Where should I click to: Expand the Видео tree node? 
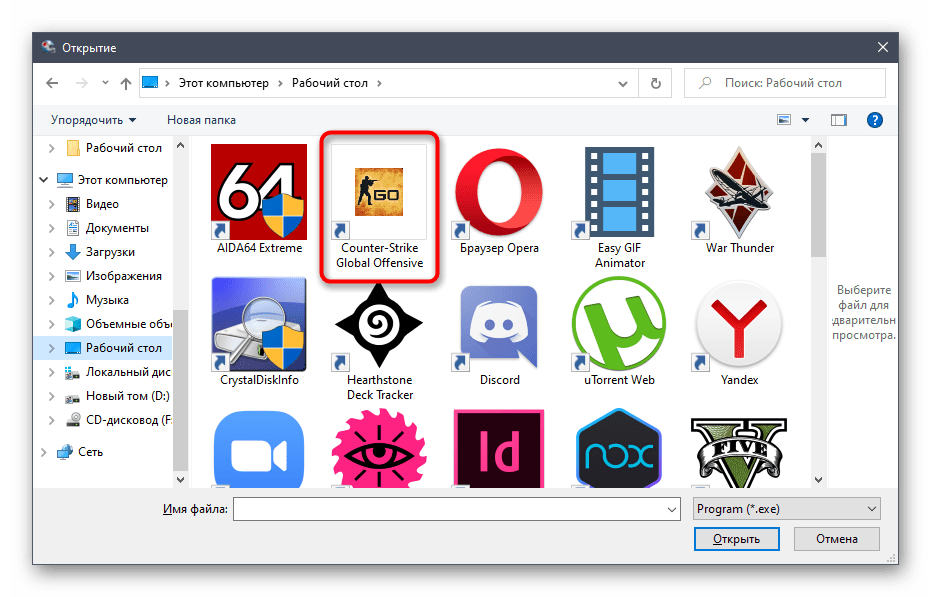(52, 204)
